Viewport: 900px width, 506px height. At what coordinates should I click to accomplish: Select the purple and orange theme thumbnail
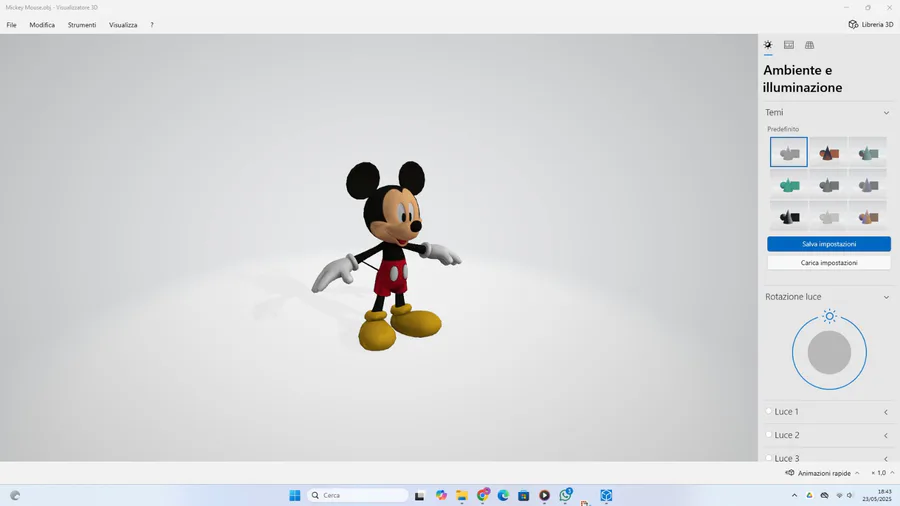pos(868,216)
